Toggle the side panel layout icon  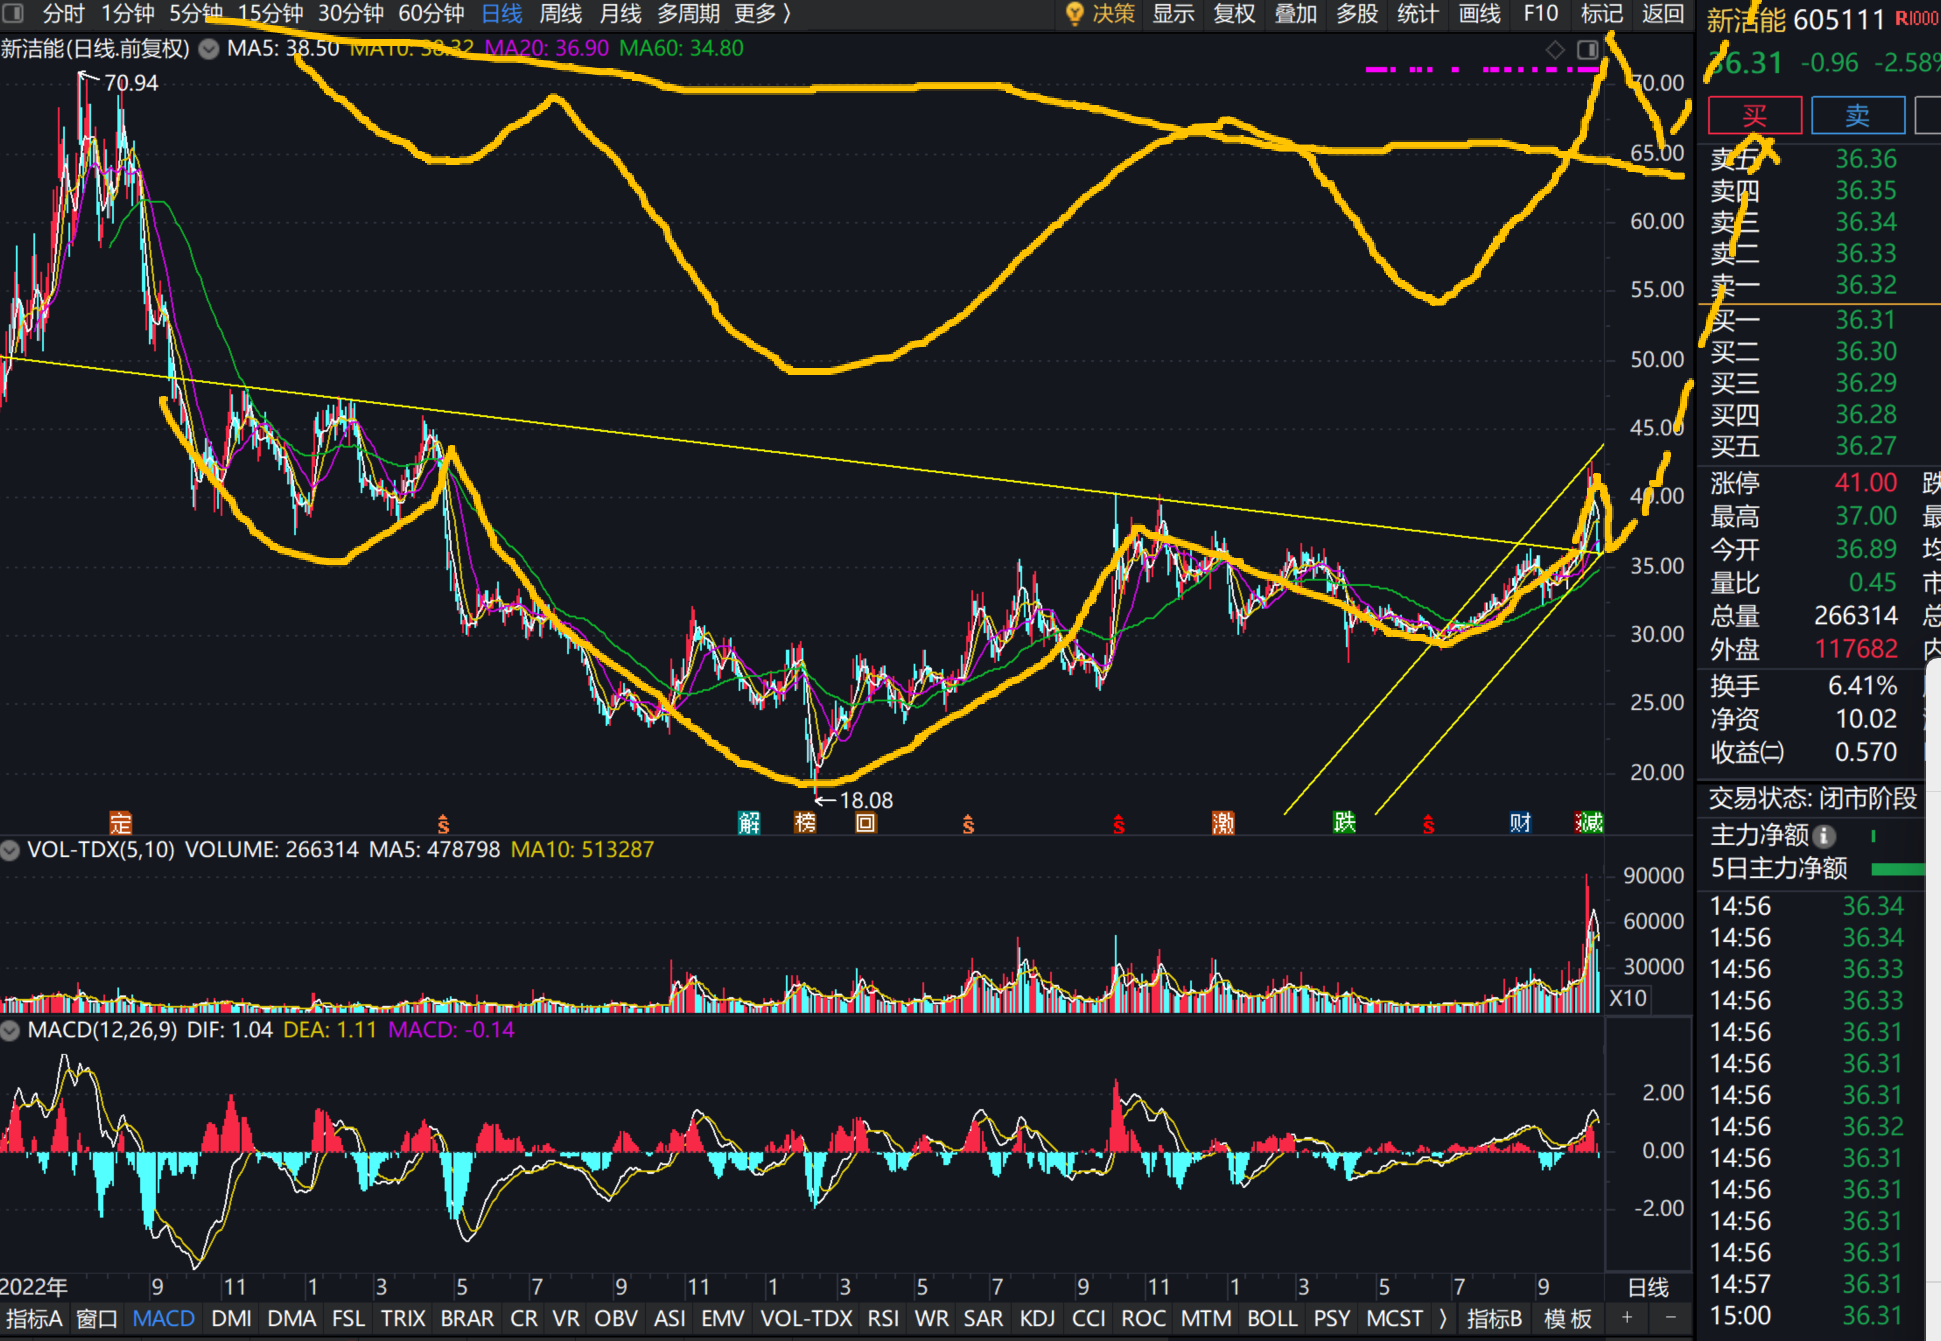pos(1587,50)
